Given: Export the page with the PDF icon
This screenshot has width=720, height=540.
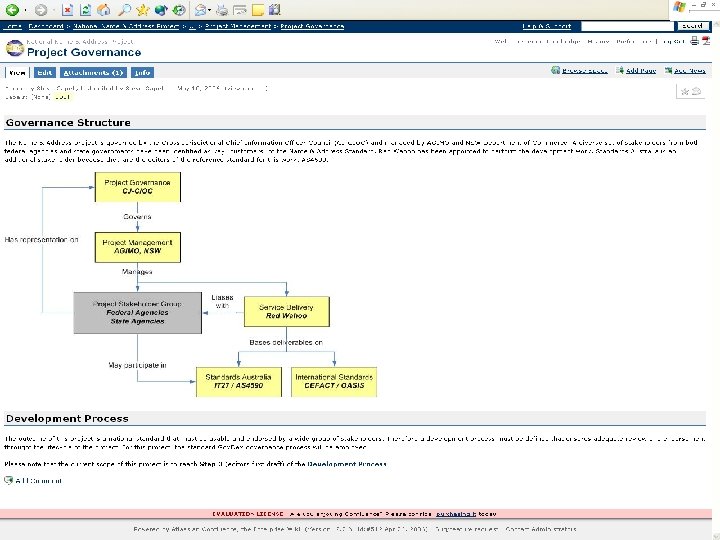Looking at the screenshot, I should [x=706, y=41].
